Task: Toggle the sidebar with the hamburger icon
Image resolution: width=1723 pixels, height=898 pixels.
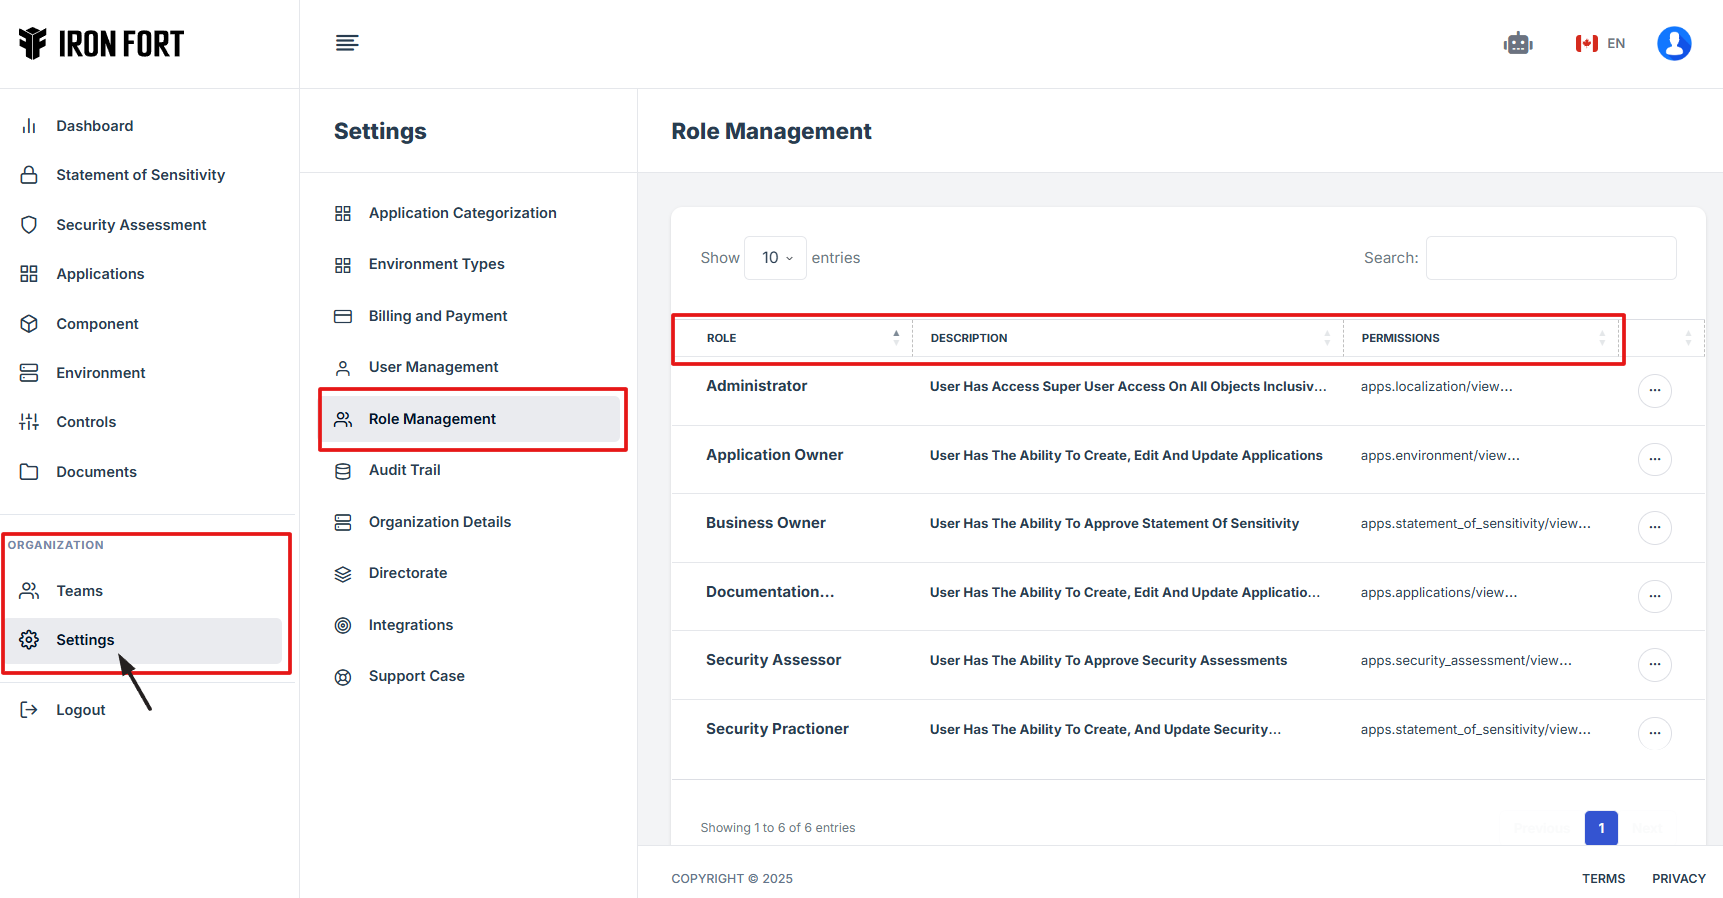Action: tap(347, 43)
